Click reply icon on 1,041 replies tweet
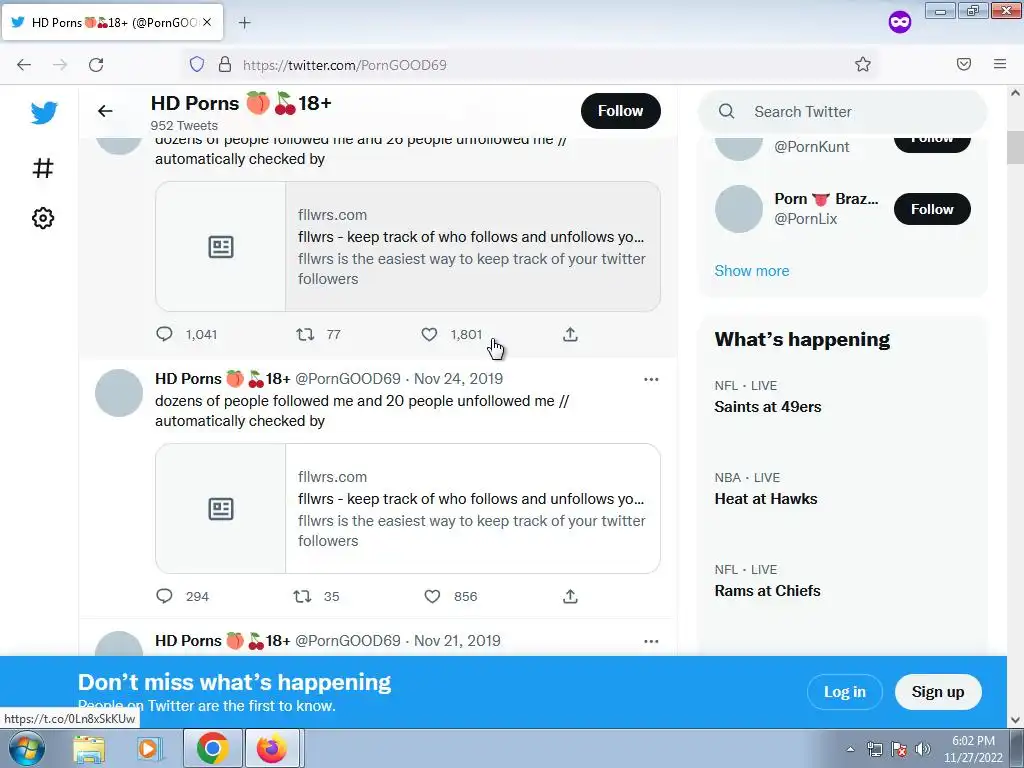This screenshot has height=768, width=1024. tap(164, 334)
